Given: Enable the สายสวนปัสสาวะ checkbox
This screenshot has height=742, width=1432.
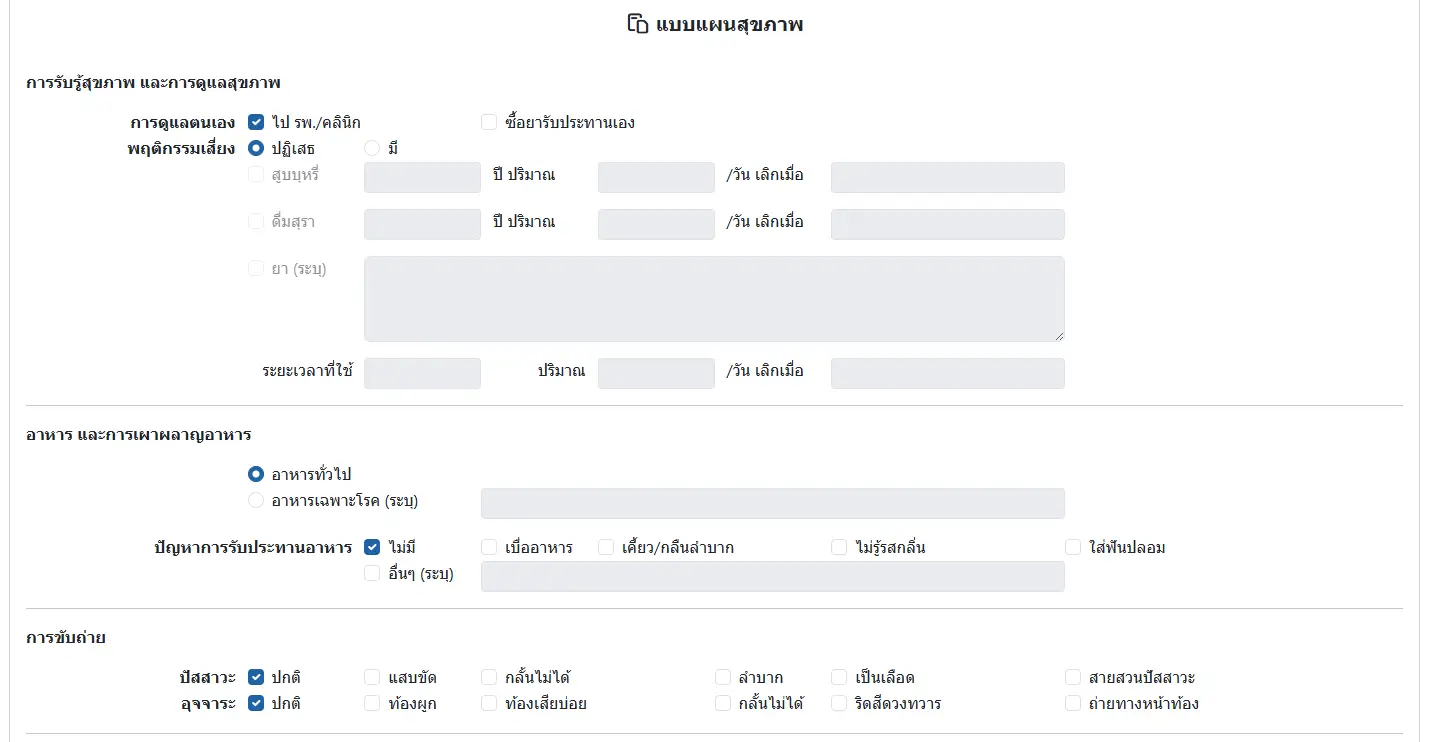Looking at the screenshot, I should point(1073,677).
